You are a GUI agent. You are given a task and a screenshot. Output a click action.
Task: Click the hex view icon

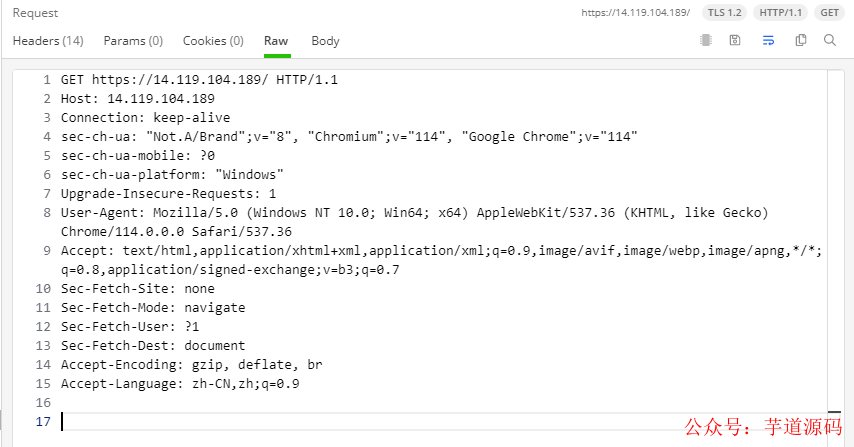706,40
